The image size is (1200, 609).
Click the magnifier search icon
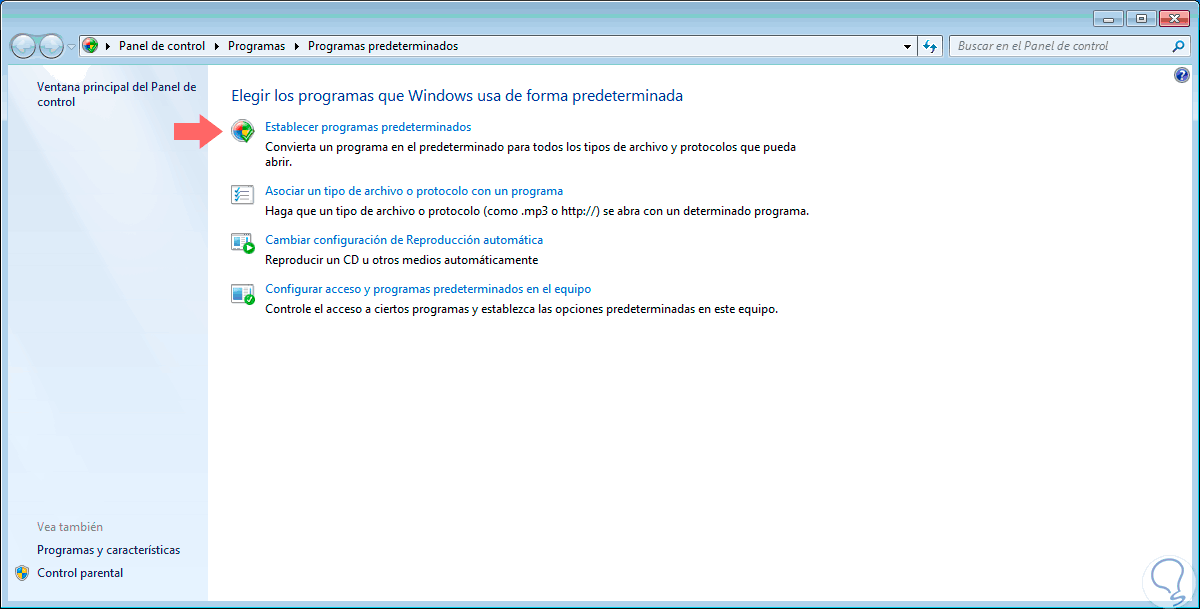(x=1179, y=46)
